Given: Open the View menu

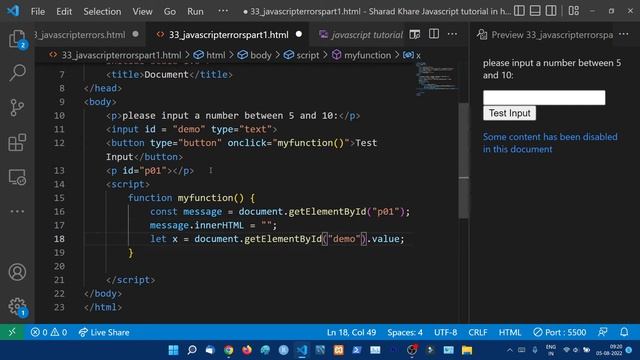Looking at the screenshot, I should pos(142,11).
